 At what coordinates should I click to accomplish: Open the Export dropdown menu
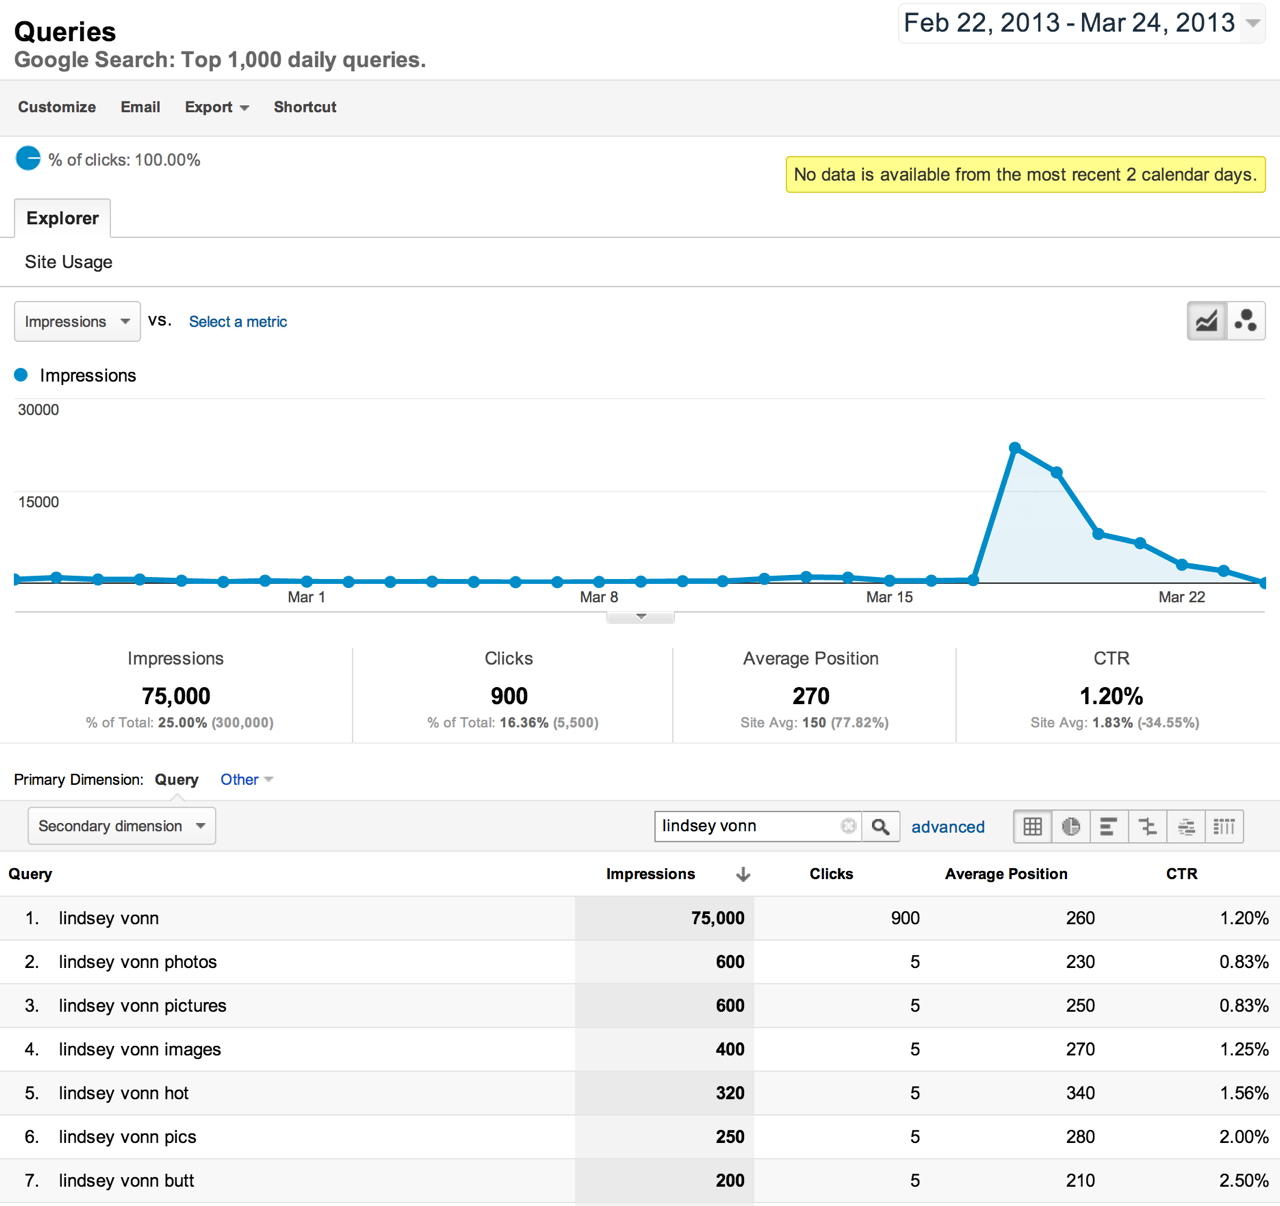(216, 107)
